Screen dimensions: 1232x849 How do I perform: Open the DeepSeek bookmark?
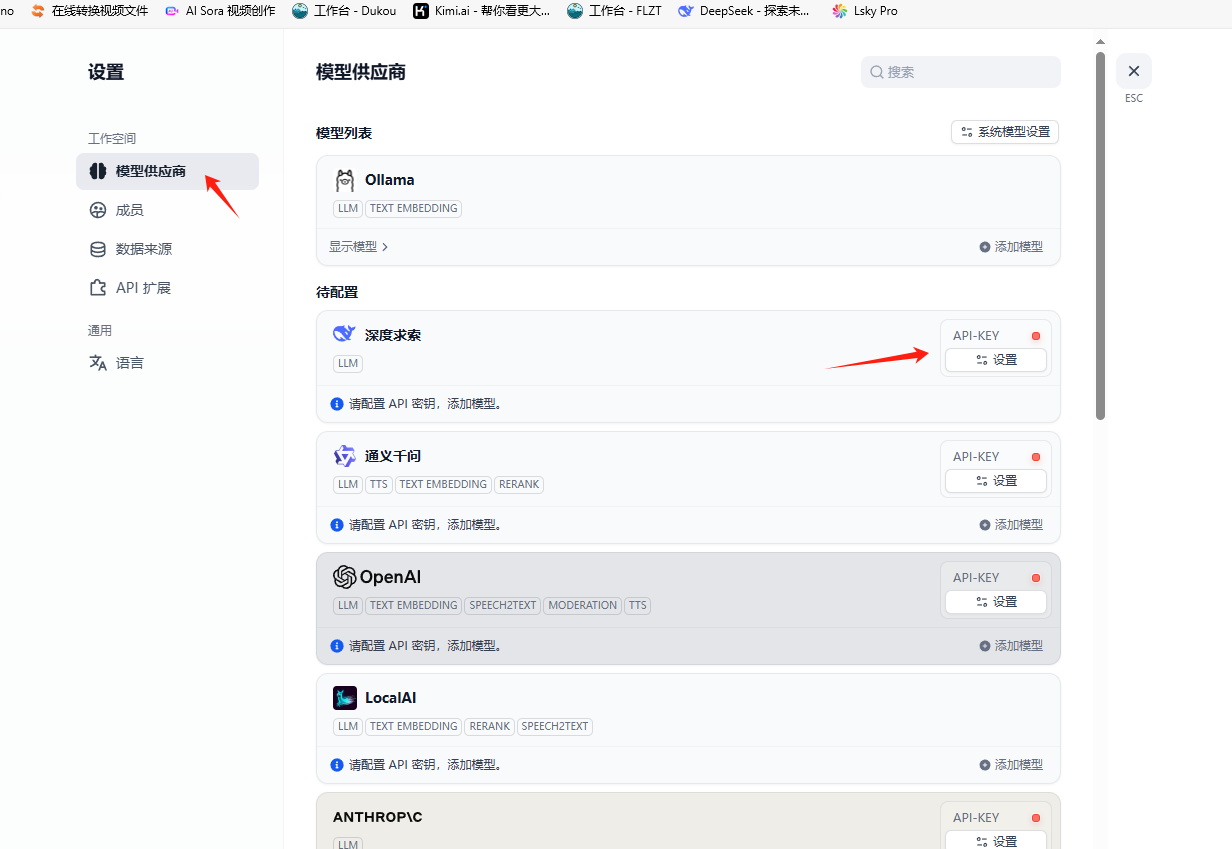[x=745, y=11]
